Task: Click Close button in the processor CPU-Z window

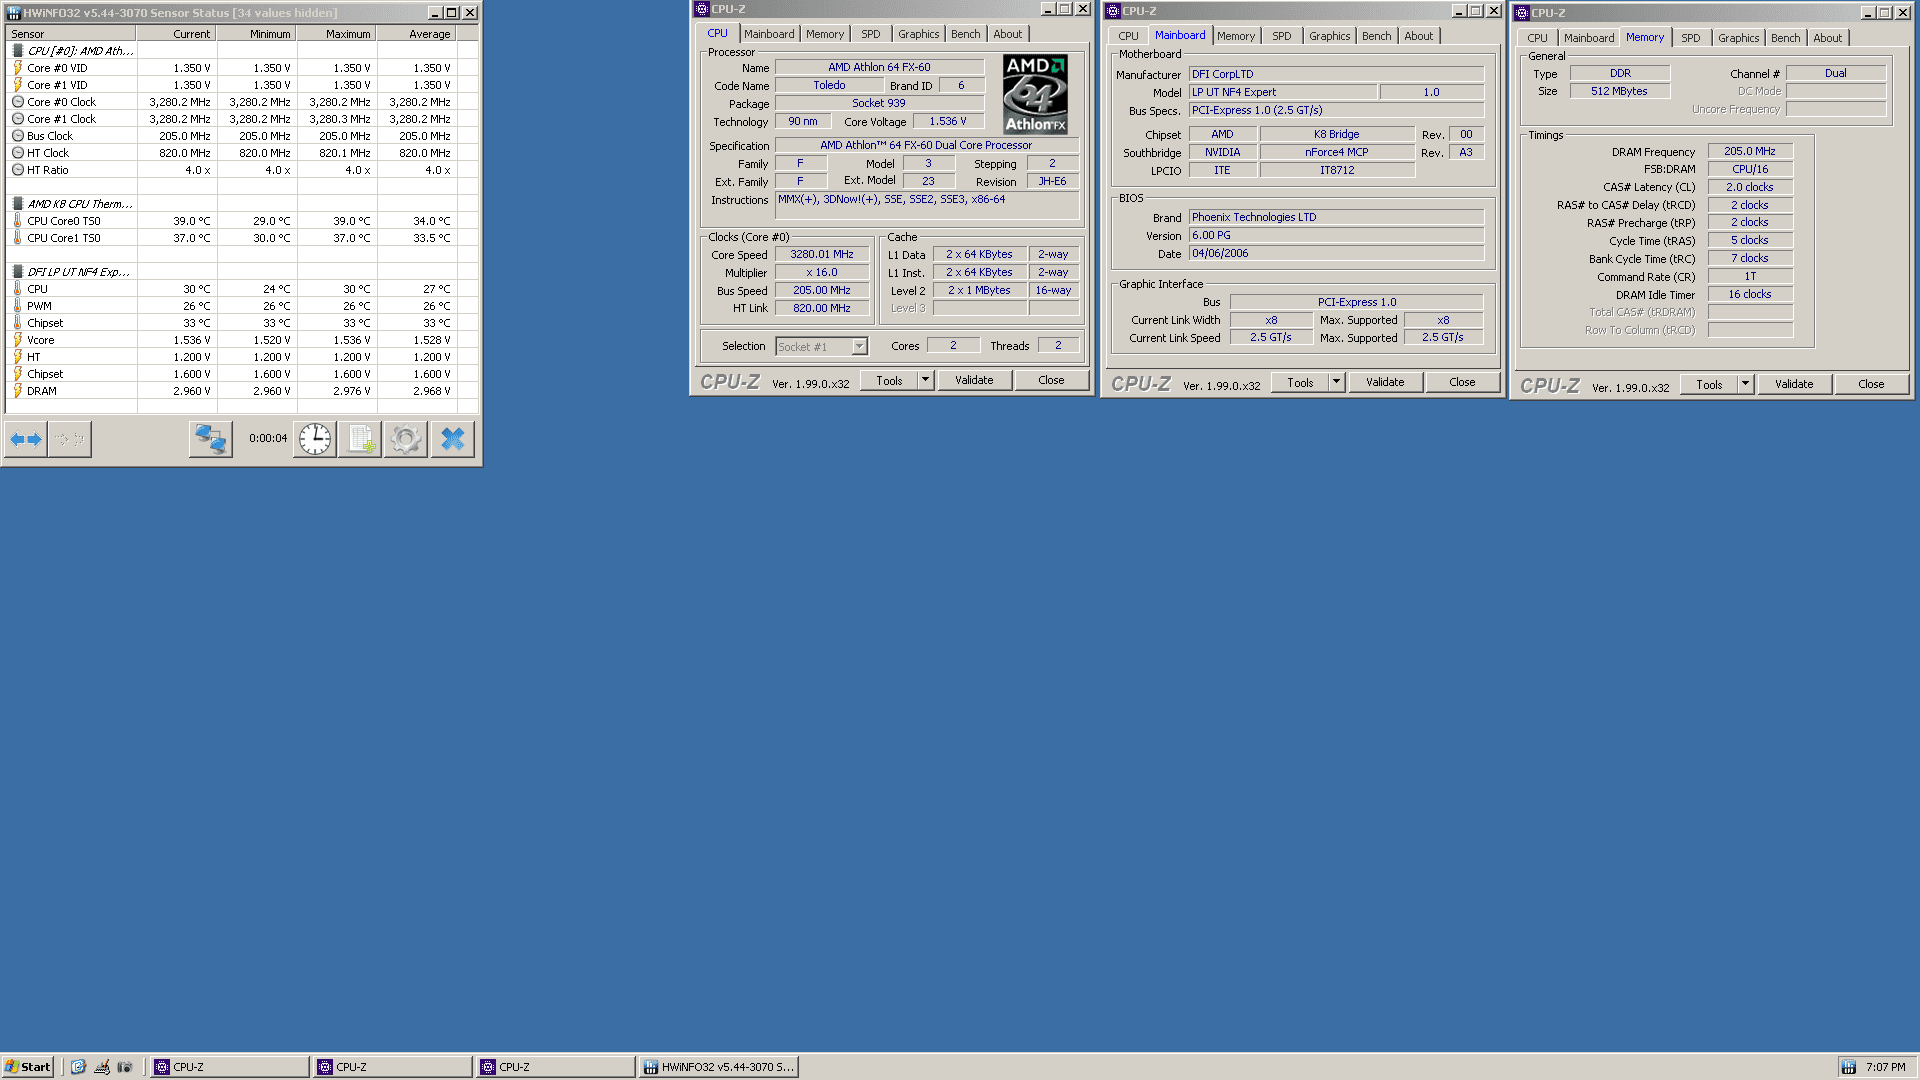Action: click(1051, 380)
